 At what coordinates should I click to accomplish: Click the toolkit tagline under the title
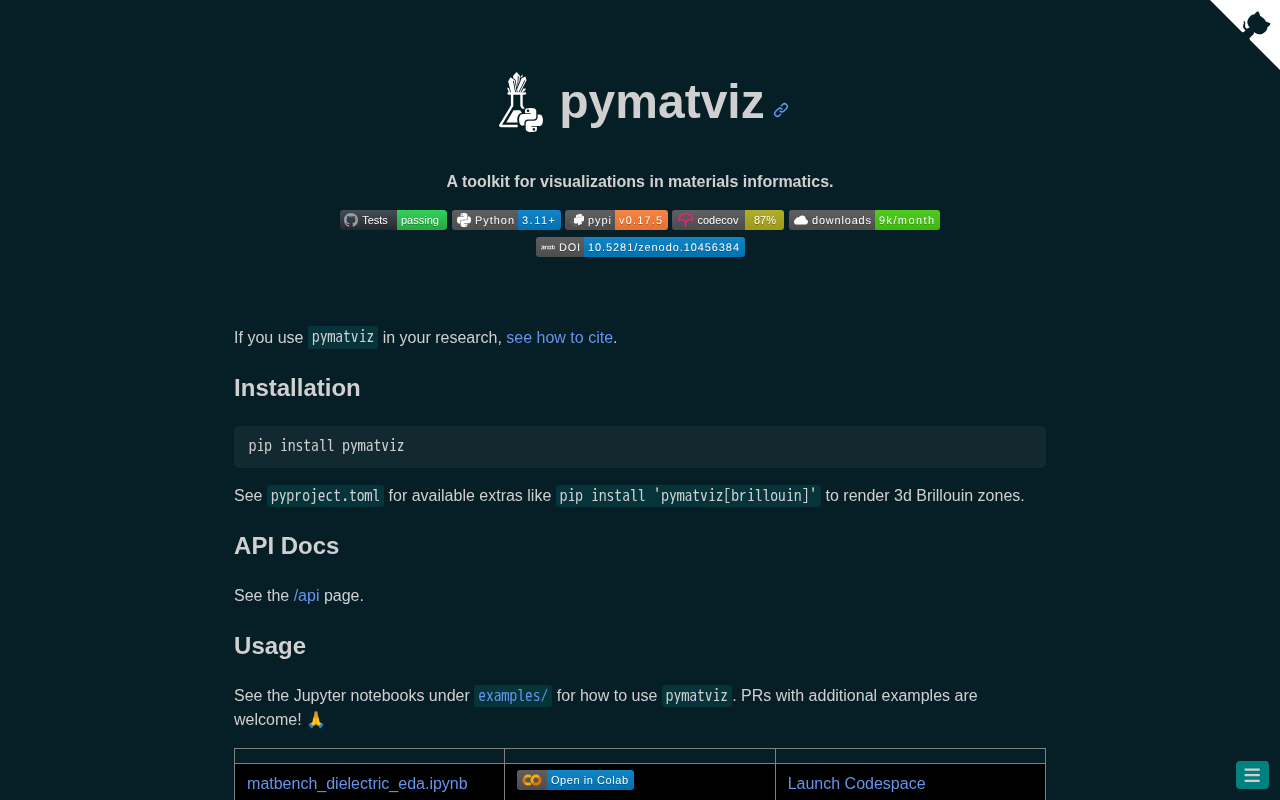640,182
